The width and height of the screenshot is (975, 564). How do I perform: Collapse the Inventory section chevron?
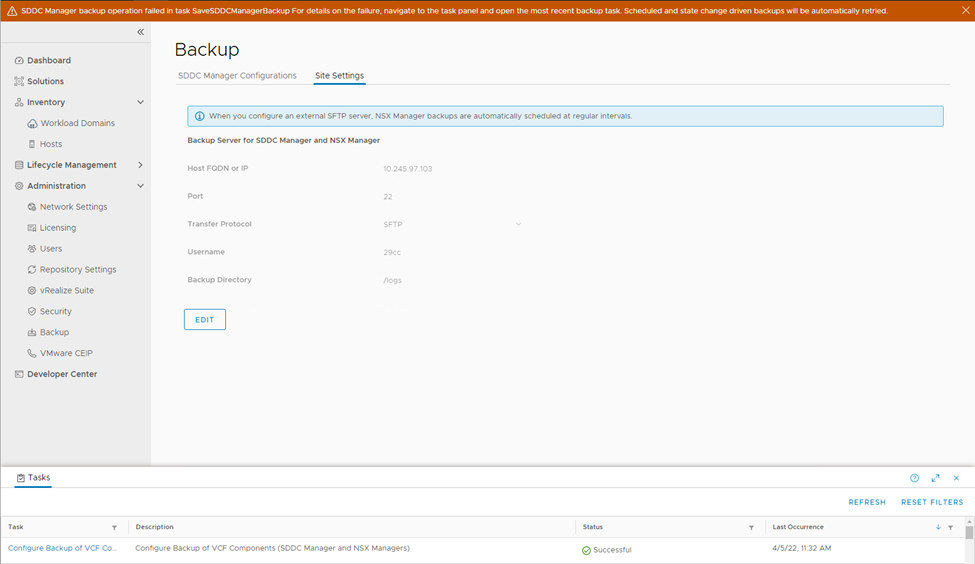pos(140,103)
